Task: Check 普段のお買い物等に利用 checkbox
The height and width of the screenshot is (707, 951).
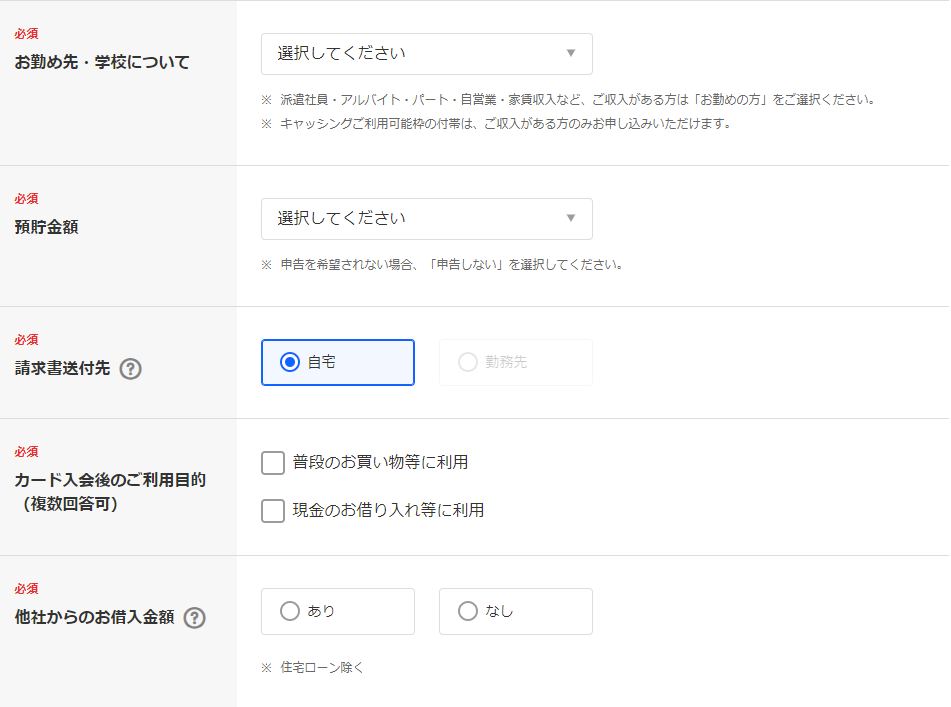Action: click(x=273, y=463)
